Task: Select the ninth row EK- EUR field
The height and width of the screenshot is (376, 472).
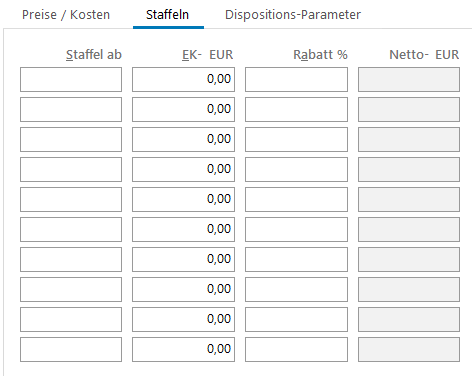Action: (183, 319)
